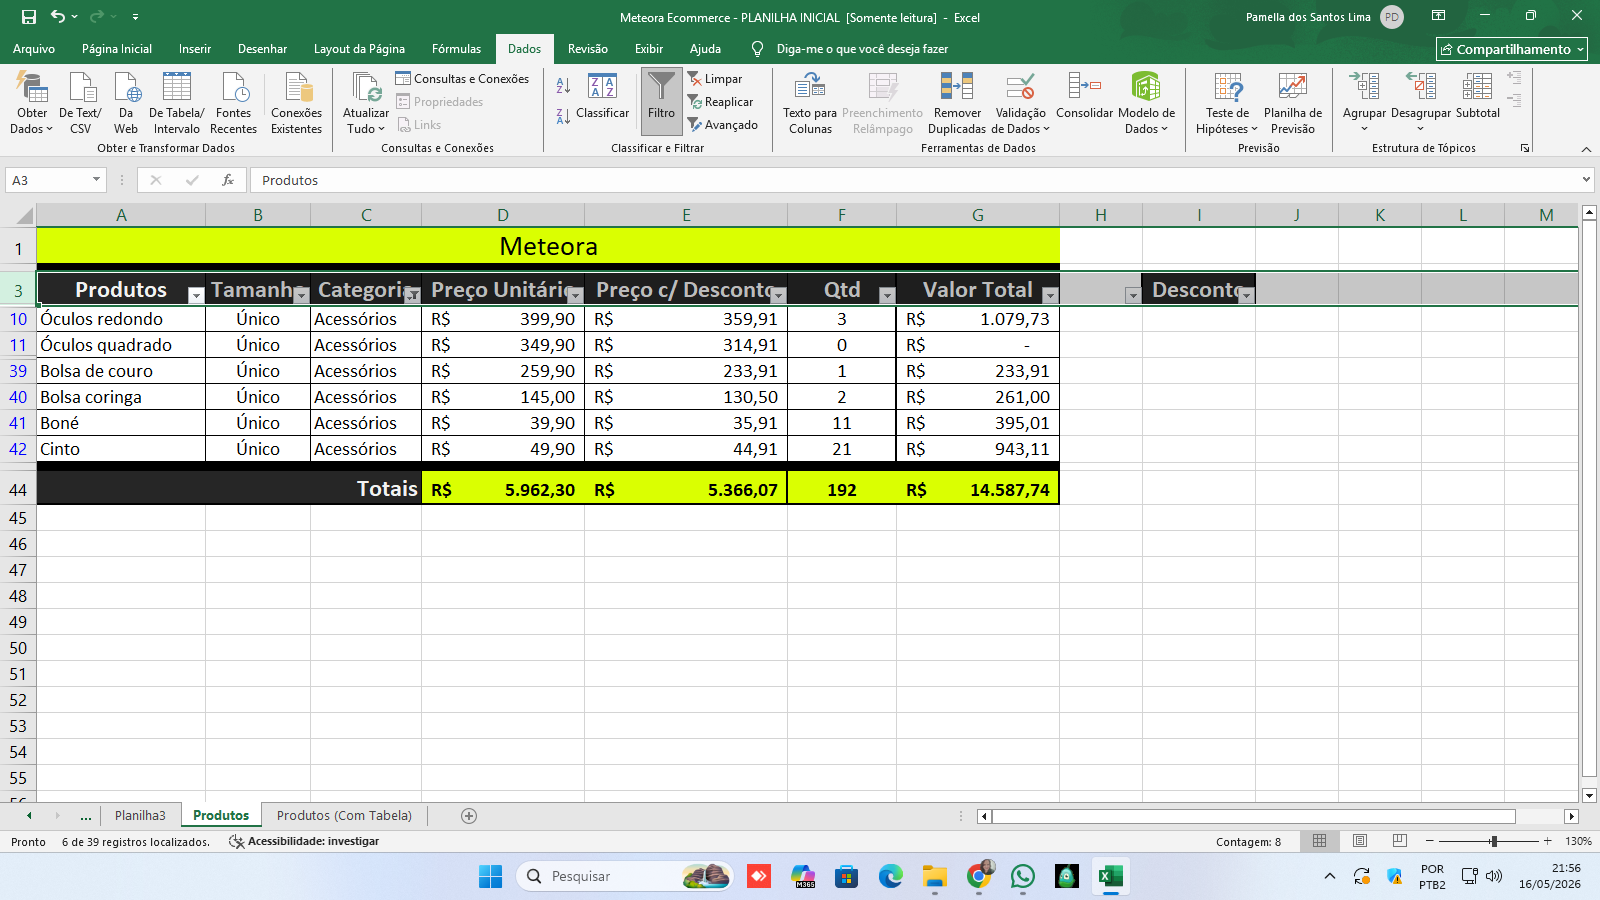Viewport: 1600px width, 900px height.
Task: Open the Windows Start menu
Action: 491,877
